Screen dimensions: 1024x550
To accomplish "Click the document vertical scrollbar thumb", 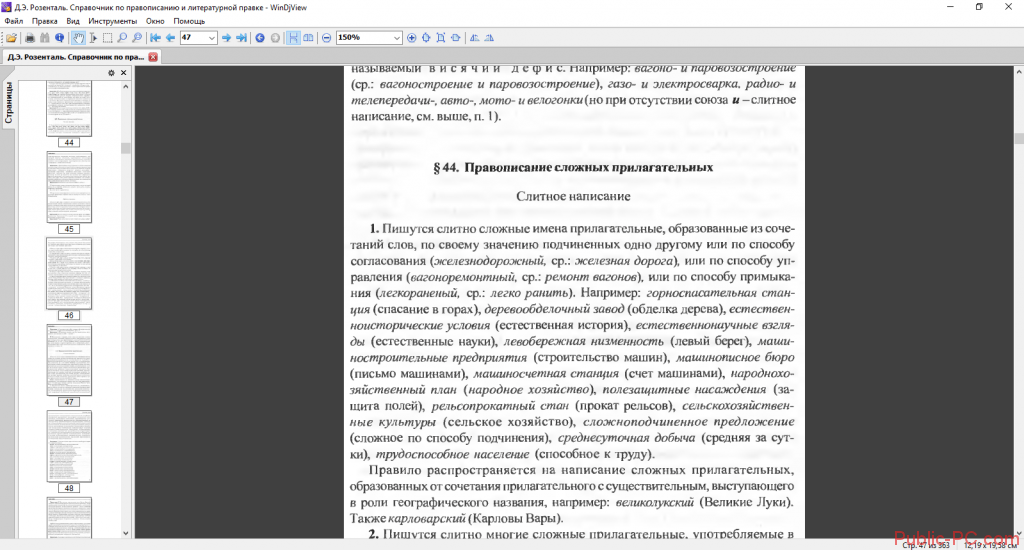I will (x=1019, y=138).
